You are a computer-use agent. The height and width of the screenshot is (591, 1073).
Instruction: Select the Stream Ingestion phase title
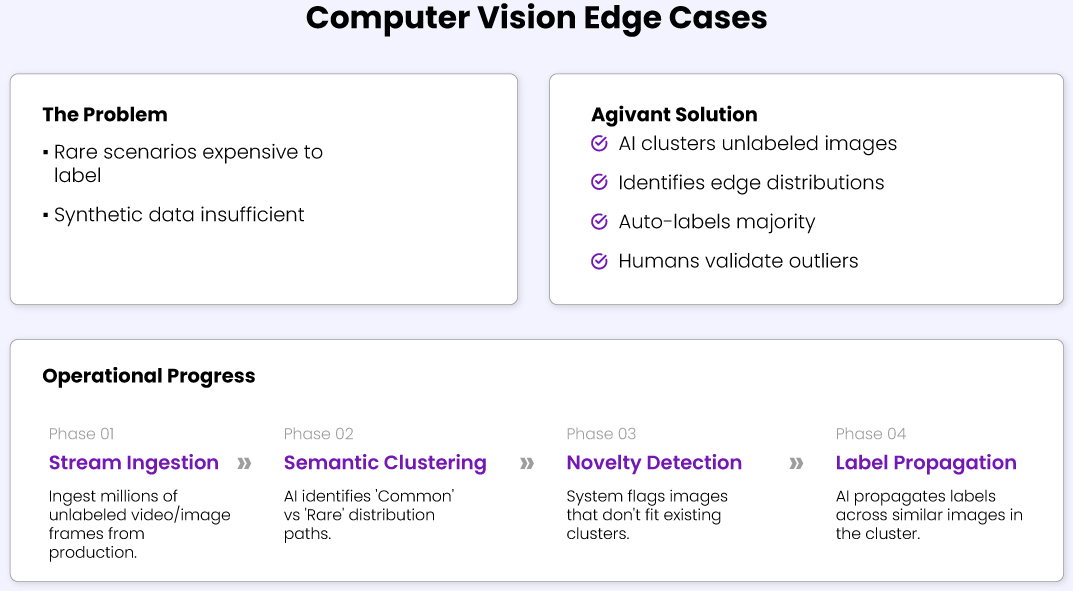click(134, 463)
